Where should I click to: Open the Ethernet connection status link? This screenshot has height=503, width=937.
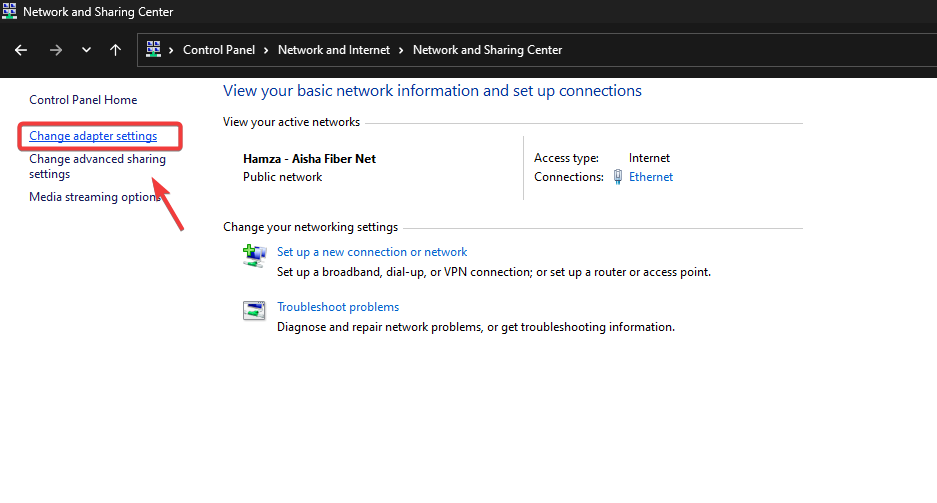point(650,177)
